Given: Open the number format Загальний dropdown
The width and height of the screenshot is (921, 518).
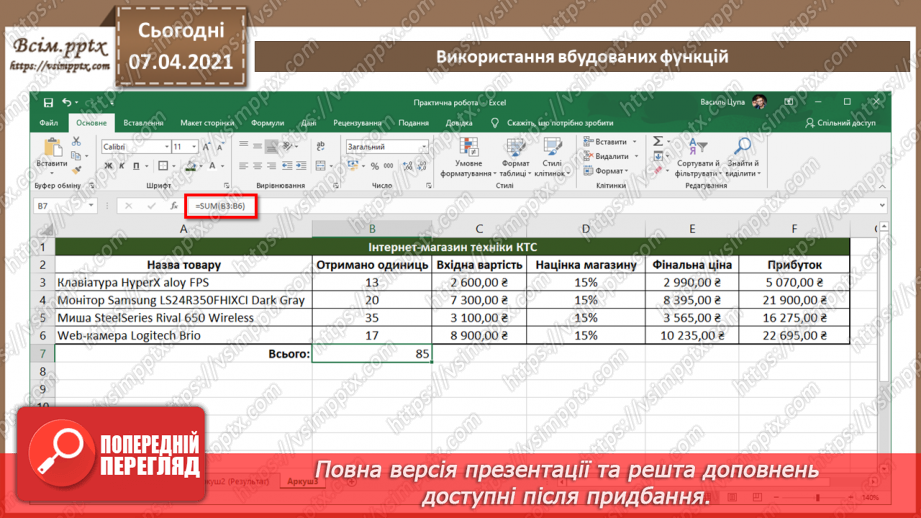Looking at the screenshot, I should (x=424, y=147).
